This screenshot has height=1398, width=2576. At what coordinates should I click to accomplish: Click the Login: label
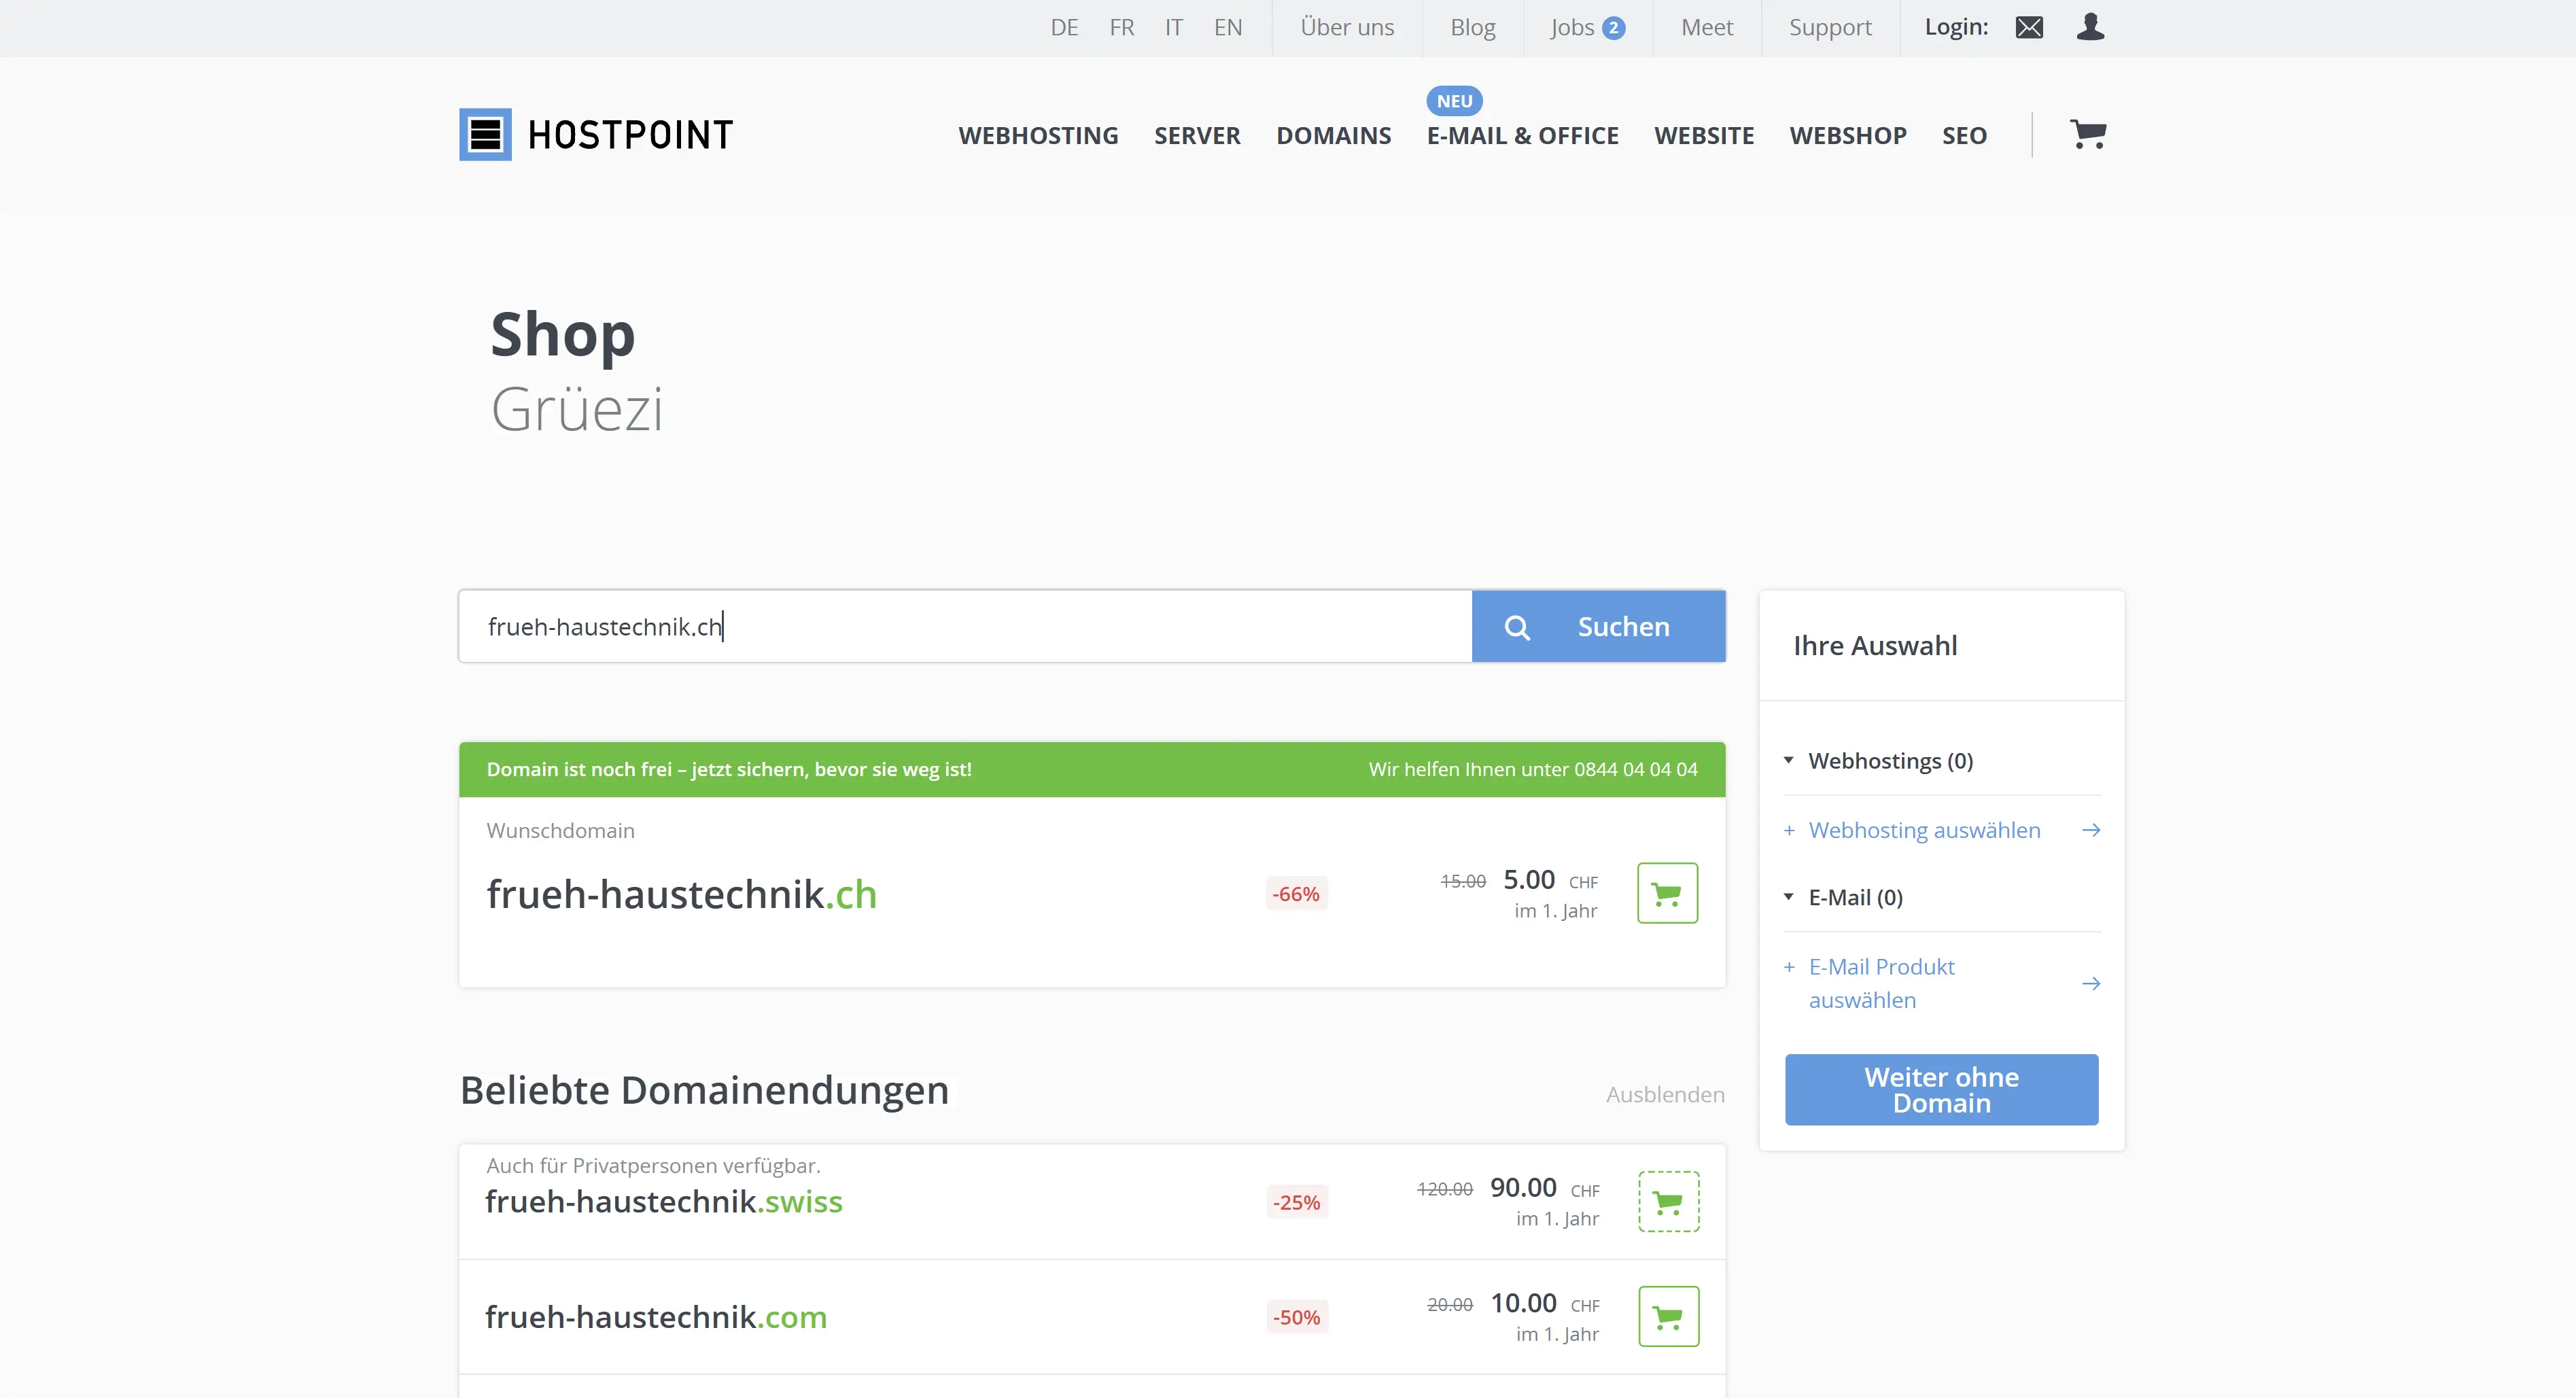pyautogui.click(x=1956, y=27)
